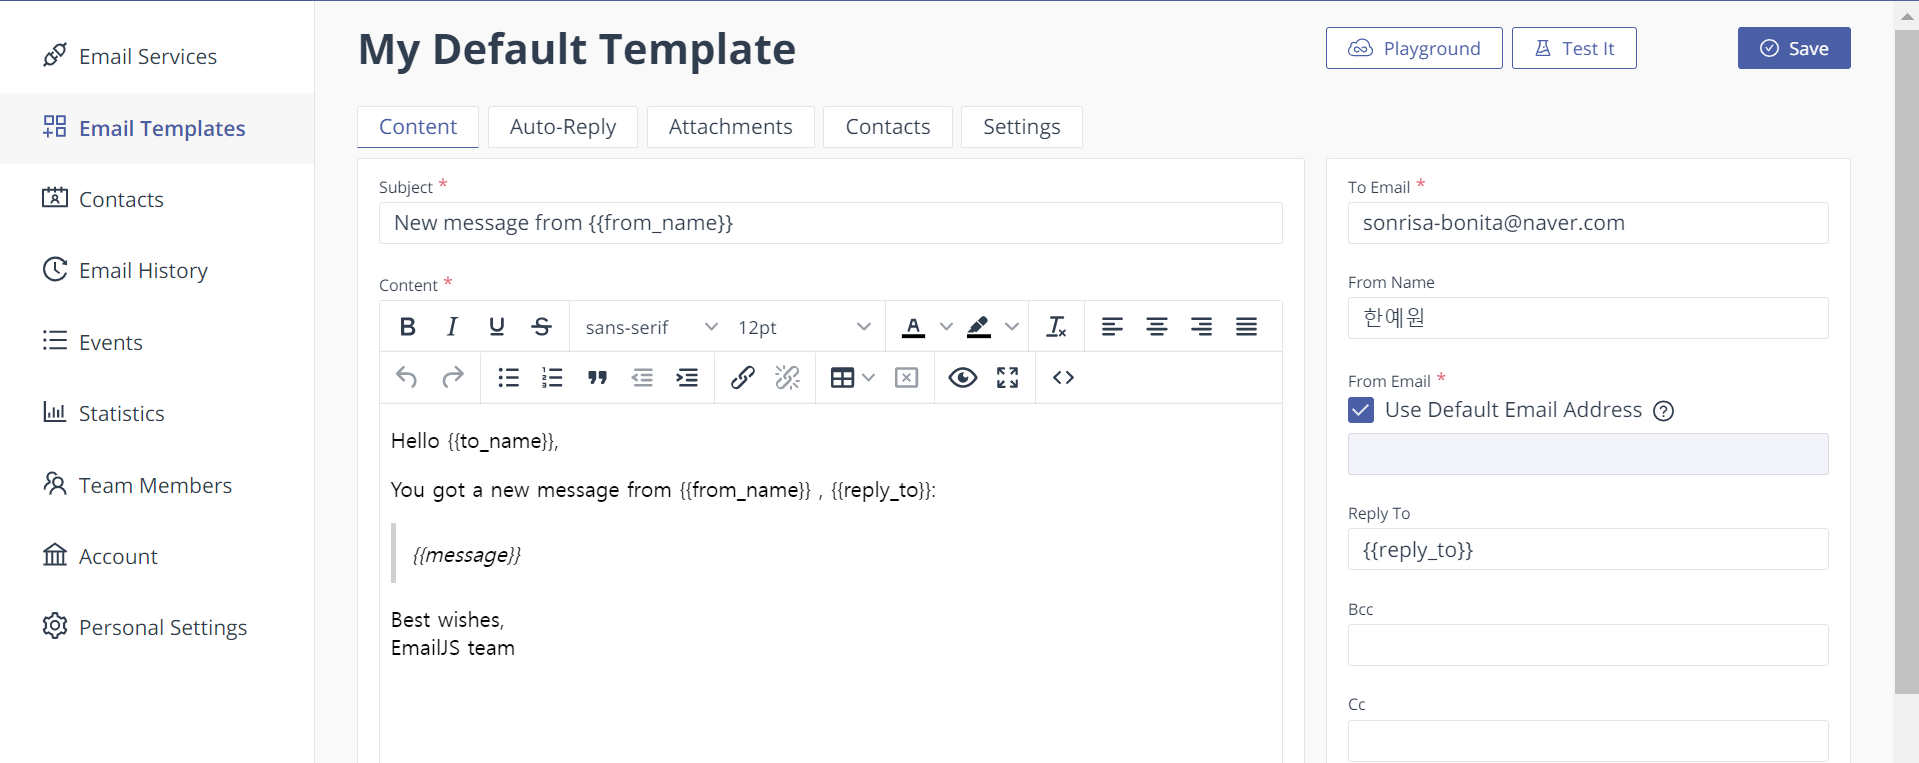1919x763 pixels.
Task: Save the template
Action: click(1794, 48)
